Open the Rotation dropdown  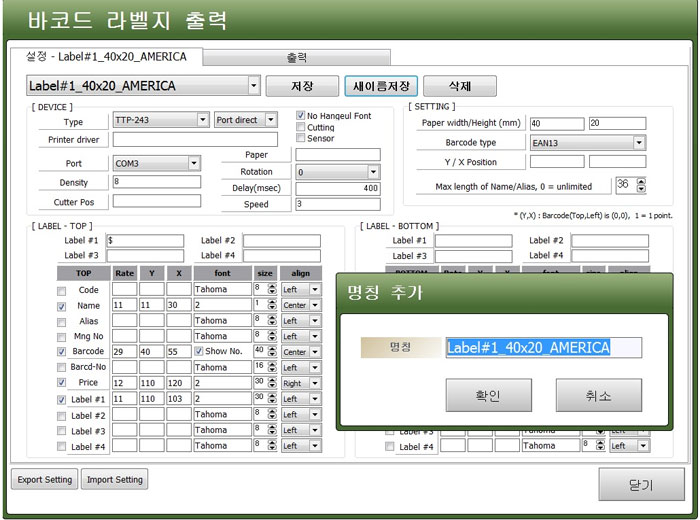(x=373, y=172)
